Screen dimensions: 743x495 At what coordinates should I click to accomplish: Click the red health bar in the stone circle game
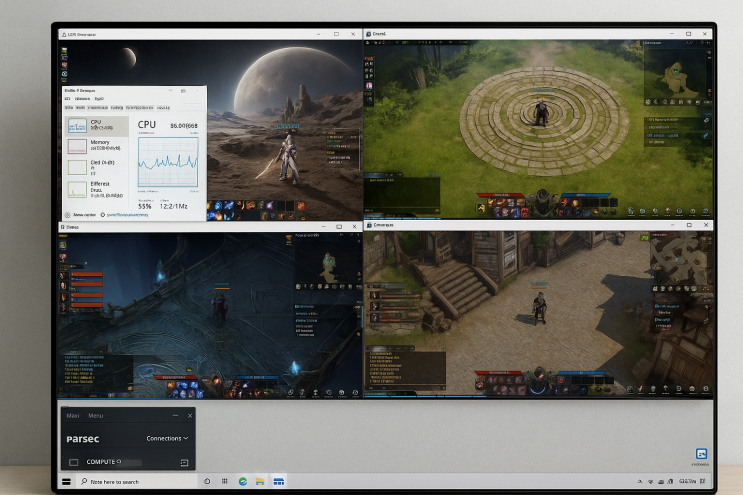tap(500, 194)
